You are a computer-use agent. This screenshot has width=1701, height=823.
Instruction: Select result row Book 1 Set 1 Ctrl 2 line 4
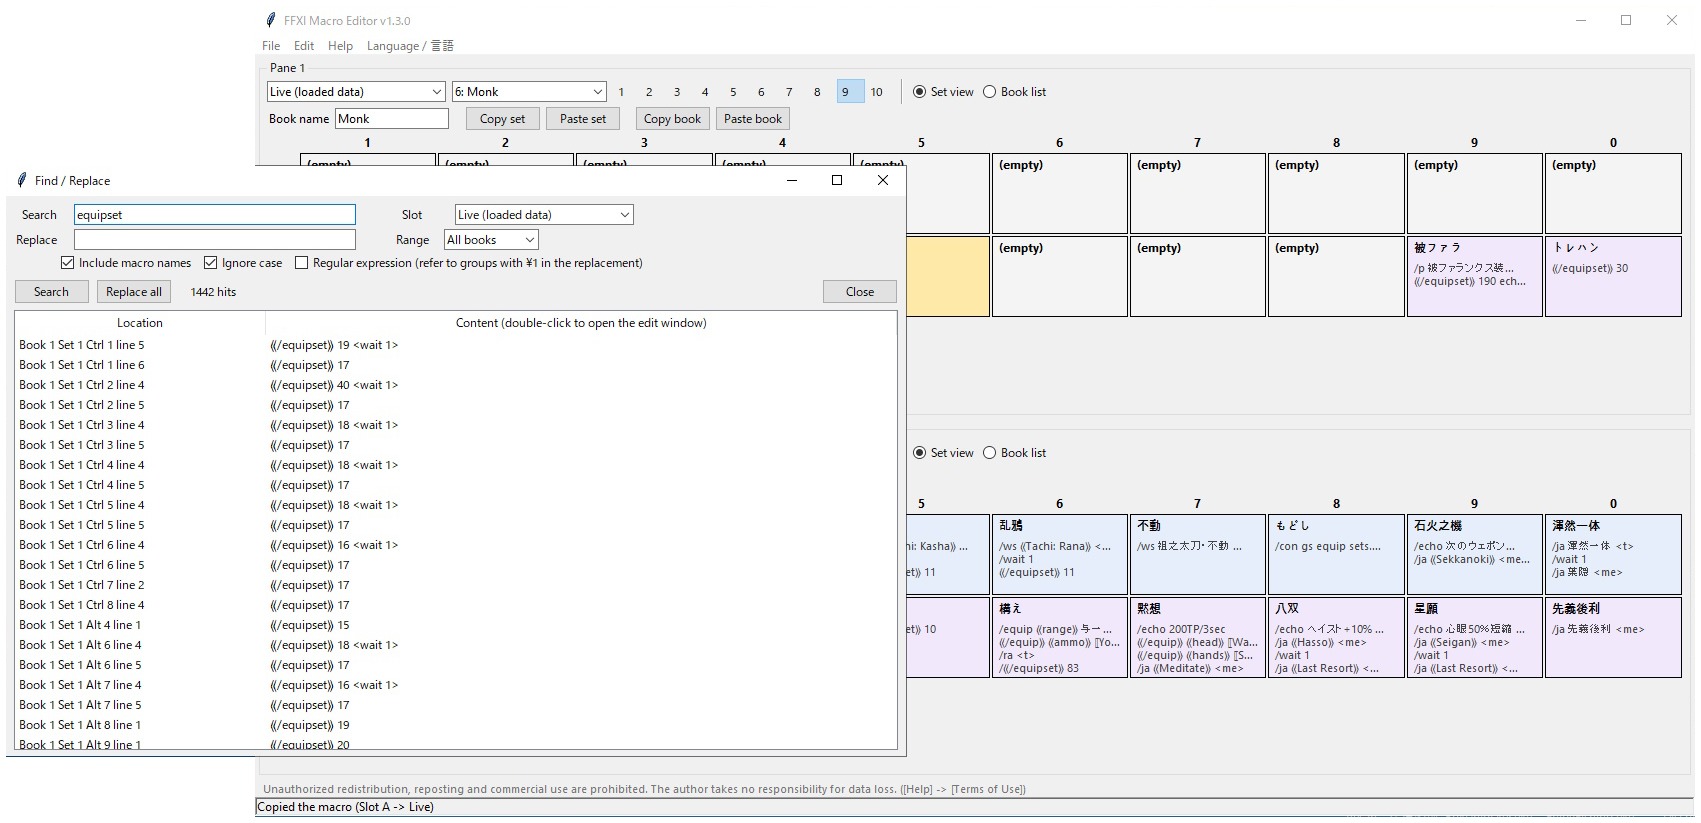pos(455,385)
